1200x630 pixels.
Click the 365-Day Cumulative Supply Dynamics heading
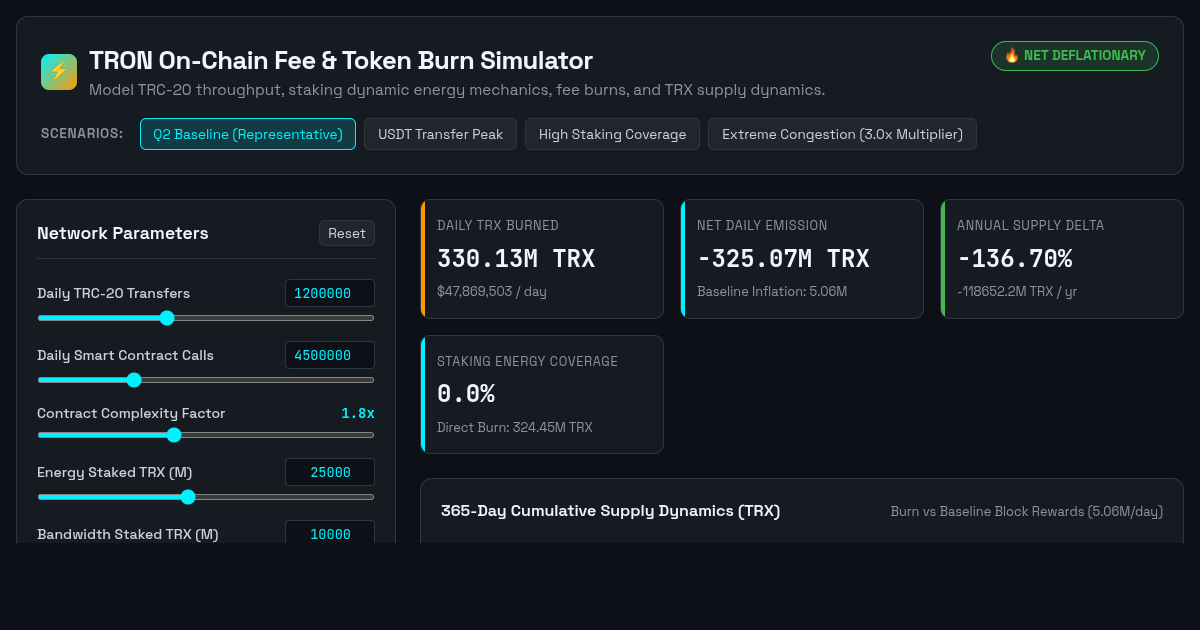(611, 511)
